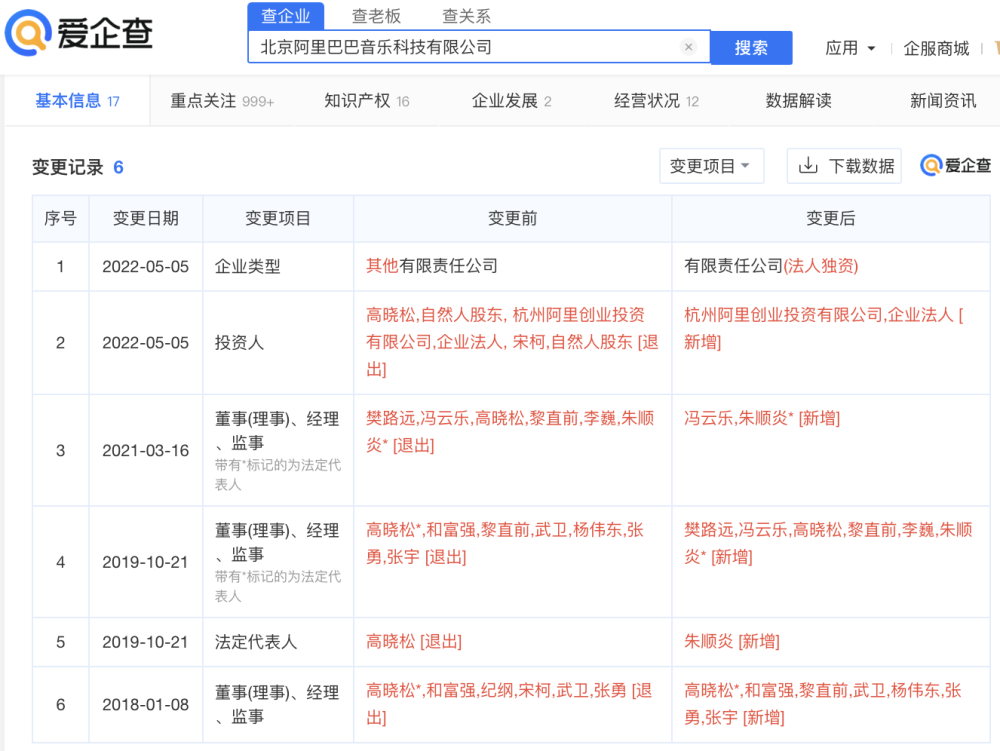Click the 变更项目 column header

[278, 219]
